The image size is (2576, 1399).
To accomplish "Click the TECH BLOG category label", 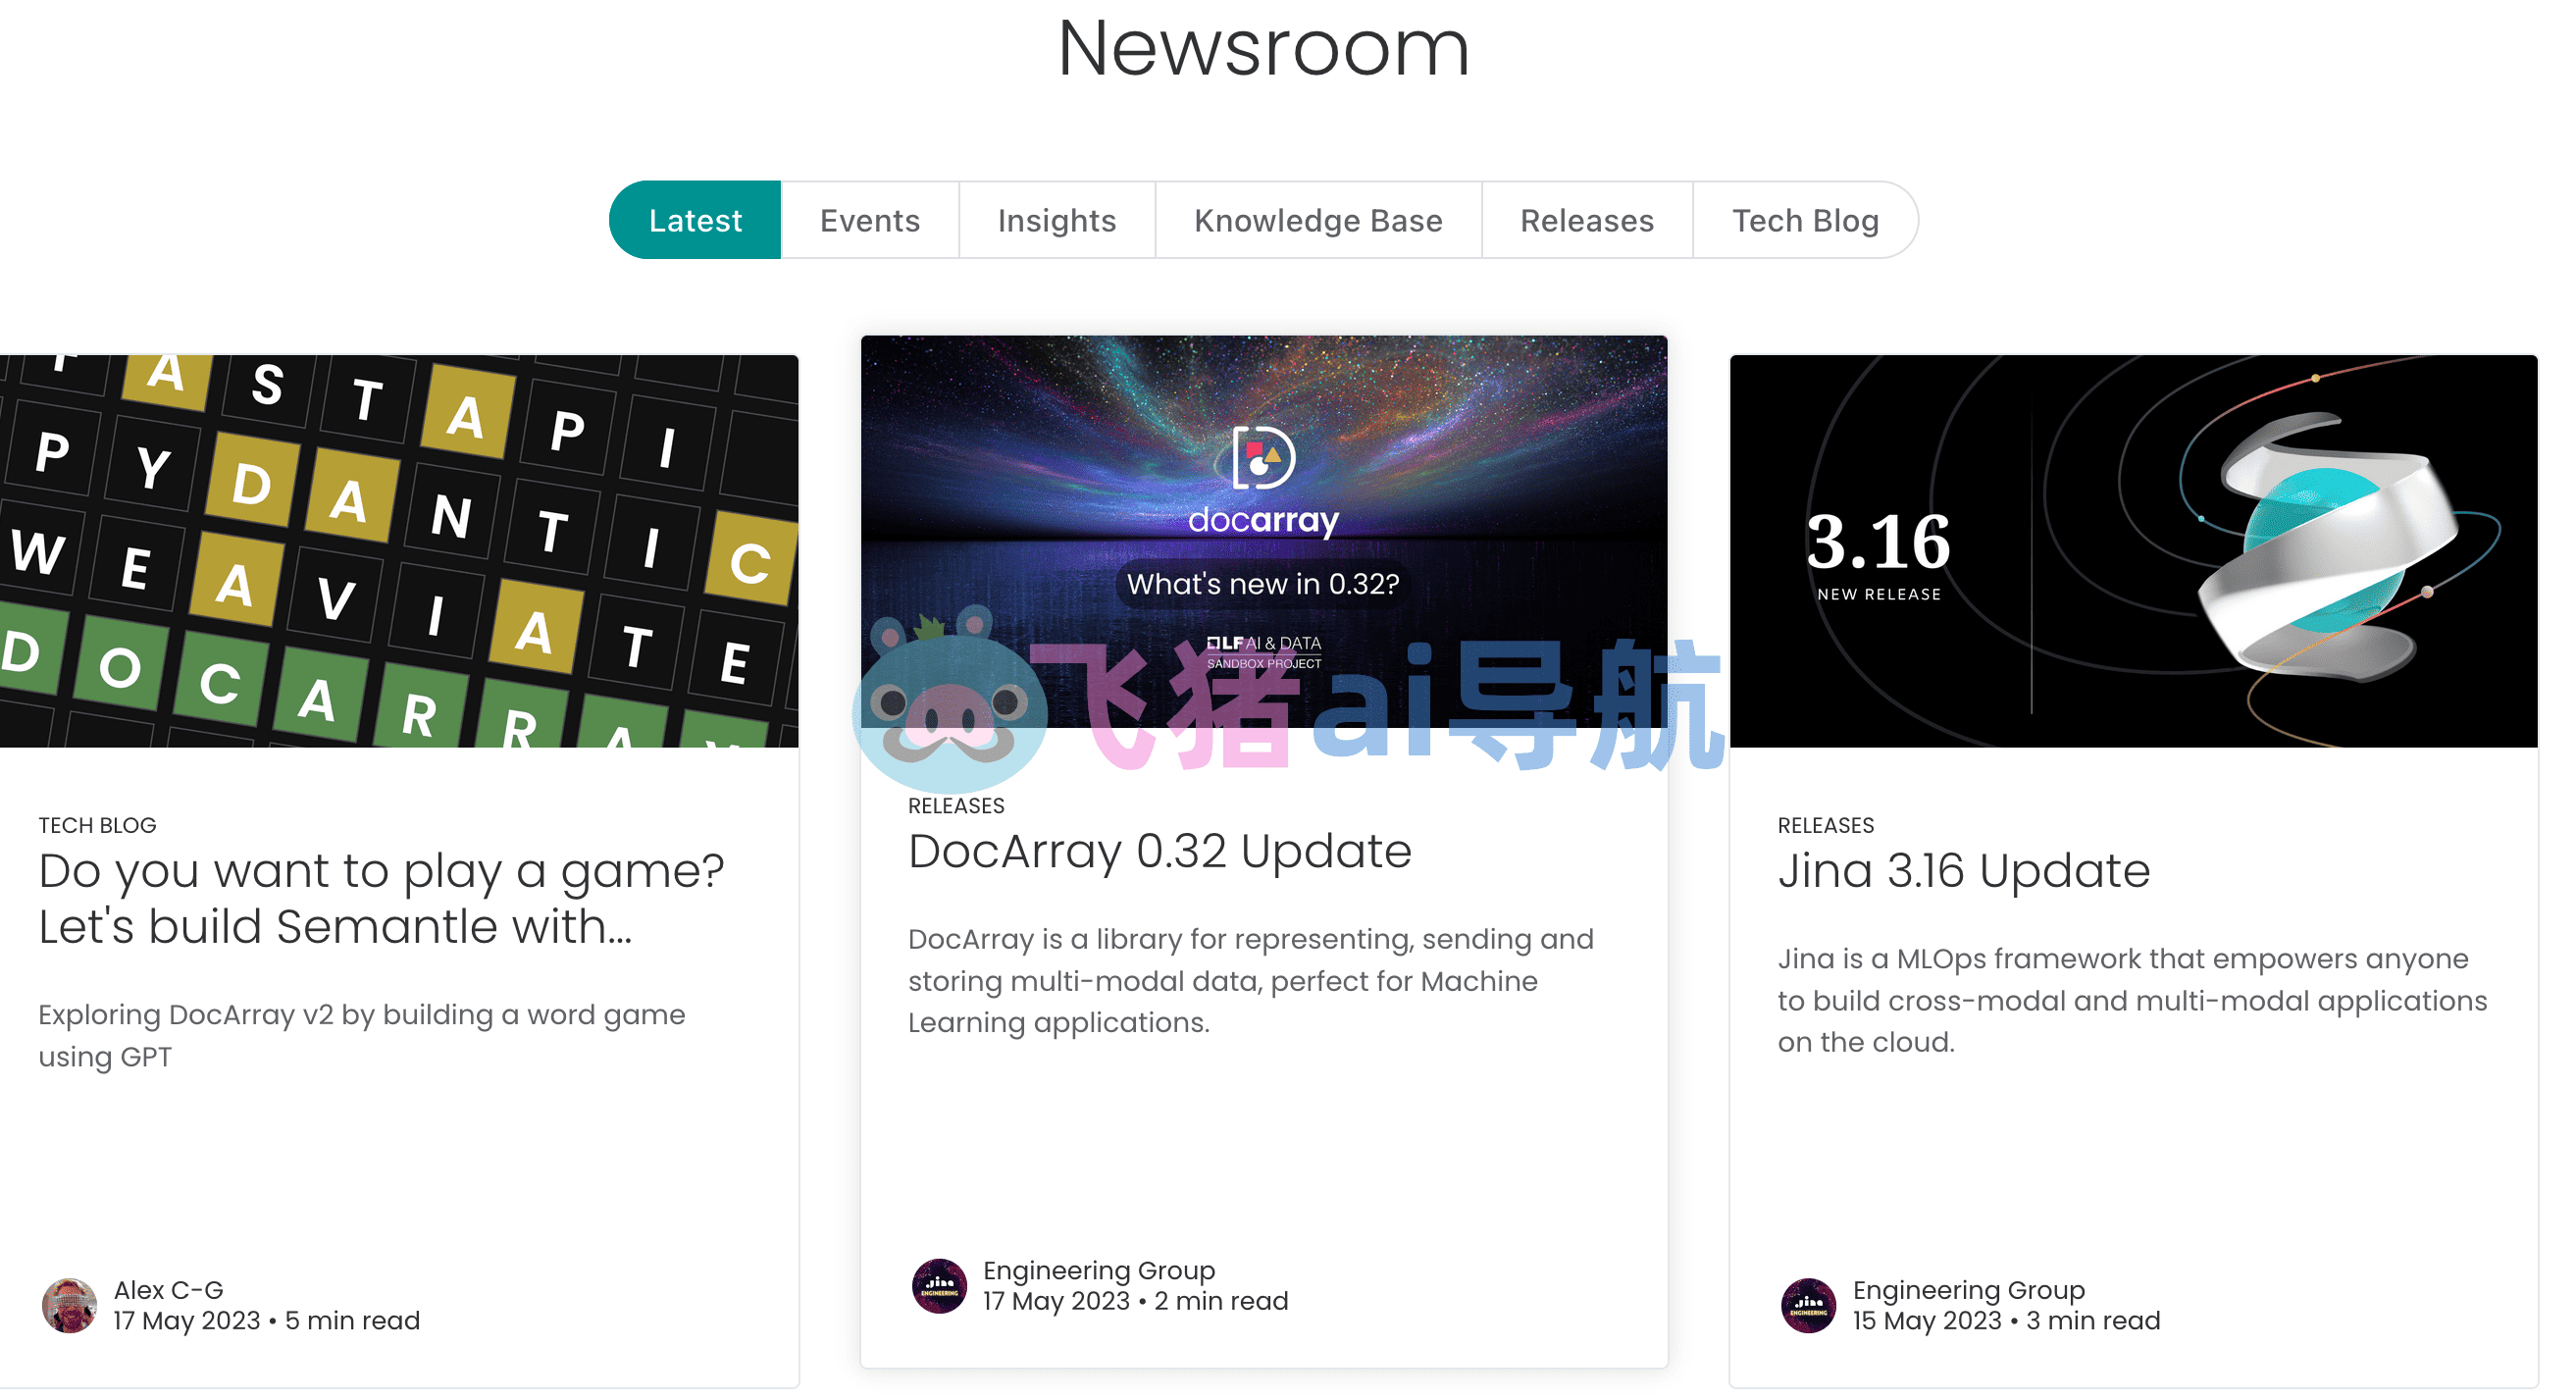I will tap(97, 825).
